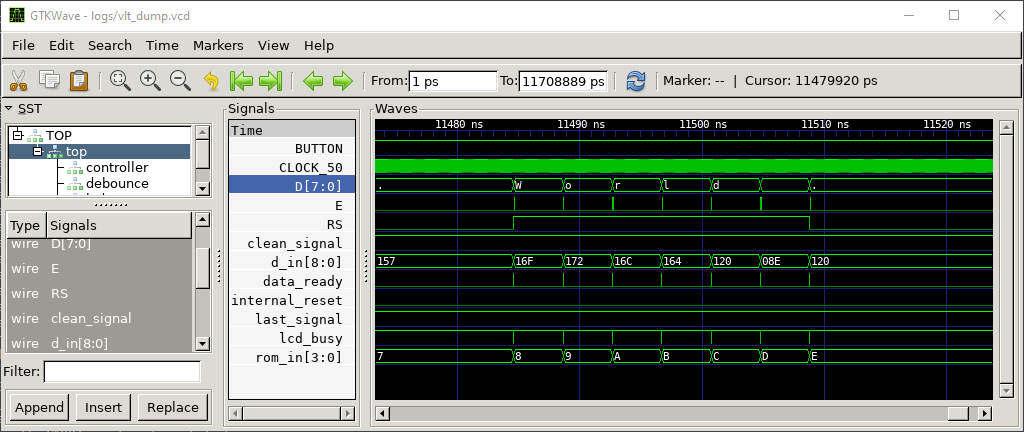Reload the waveform file
Viewport: 1024px width, 432px height.
[636, 81]
